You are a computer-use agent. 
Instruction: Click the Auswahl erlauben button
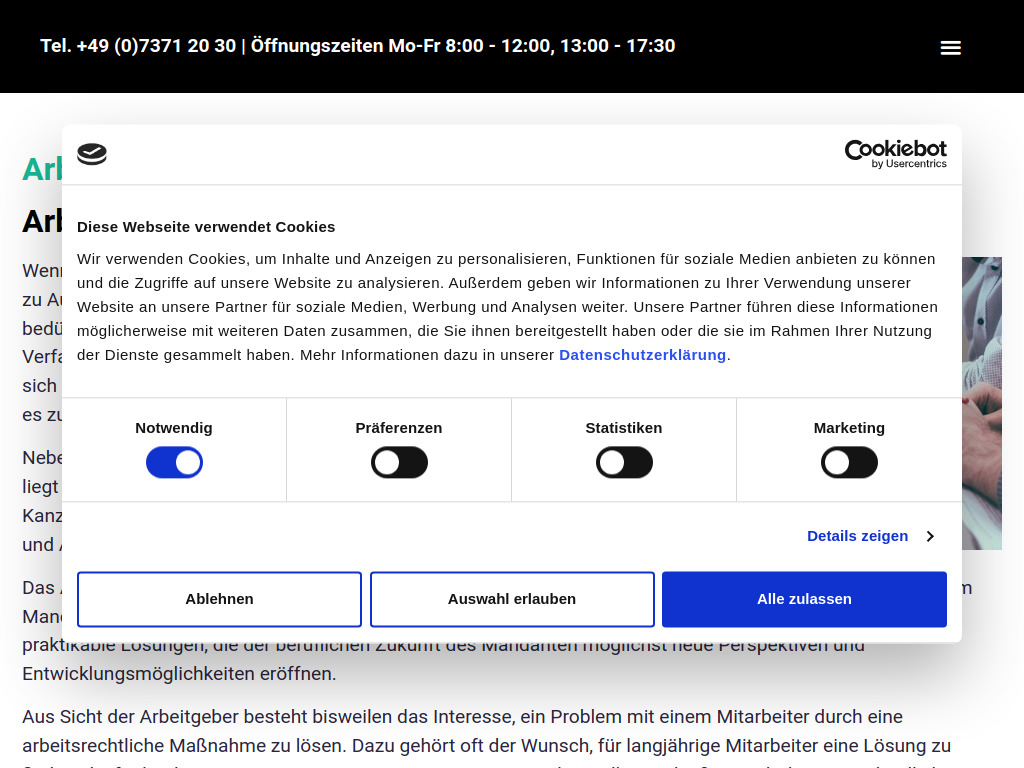(511, 598)
